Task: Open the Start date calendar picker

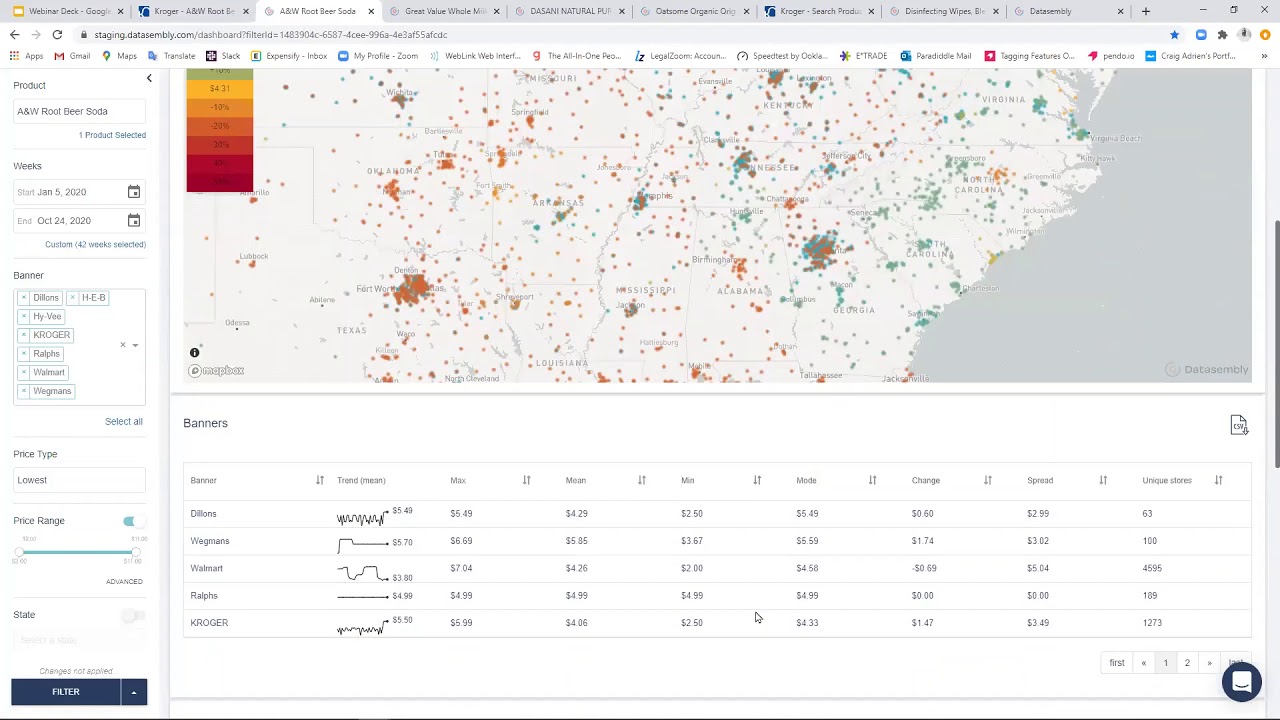Action: point(134,192)
